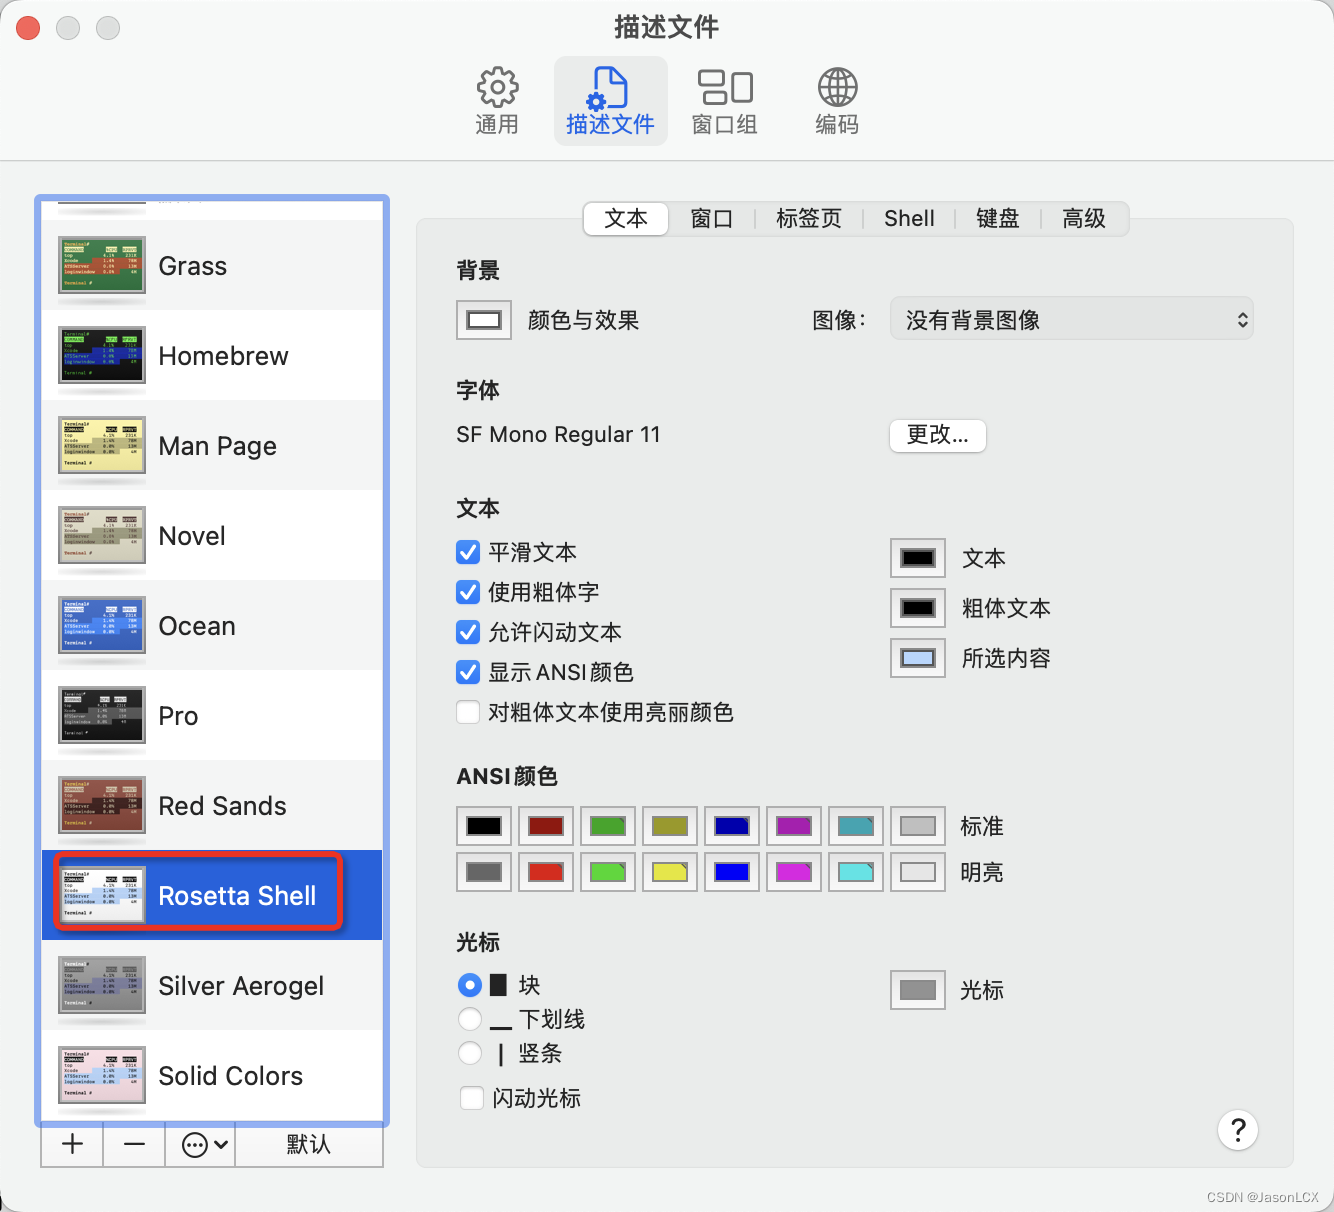Click the 更改… font button
Viewport: 1334px width, 1212px height.
(936, 435)
